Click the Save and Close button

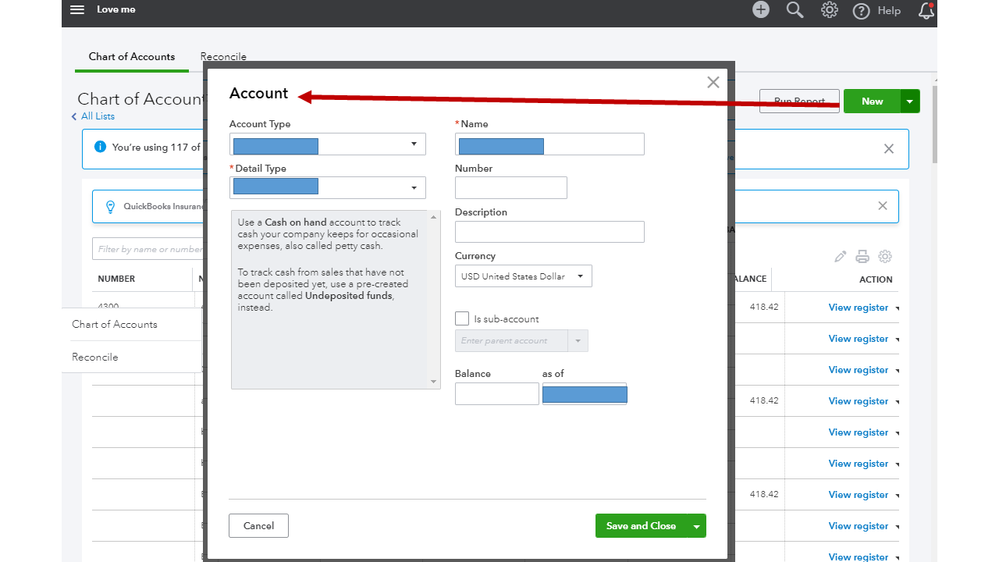641,526
